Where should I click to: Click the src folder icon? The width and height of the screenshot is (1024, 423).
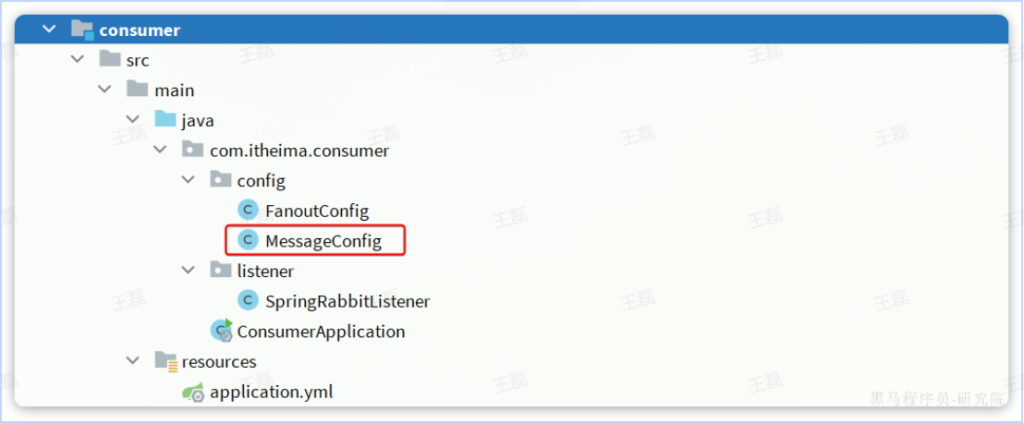coord(110,60)
